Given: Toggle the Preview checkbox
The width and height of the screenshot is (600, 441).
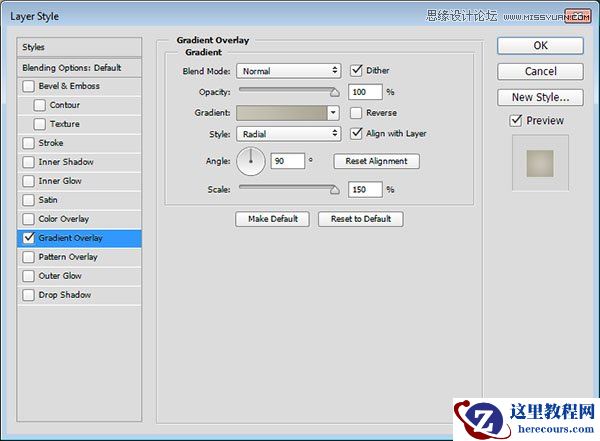Looking at the screenshot, I should pos(516,121).
